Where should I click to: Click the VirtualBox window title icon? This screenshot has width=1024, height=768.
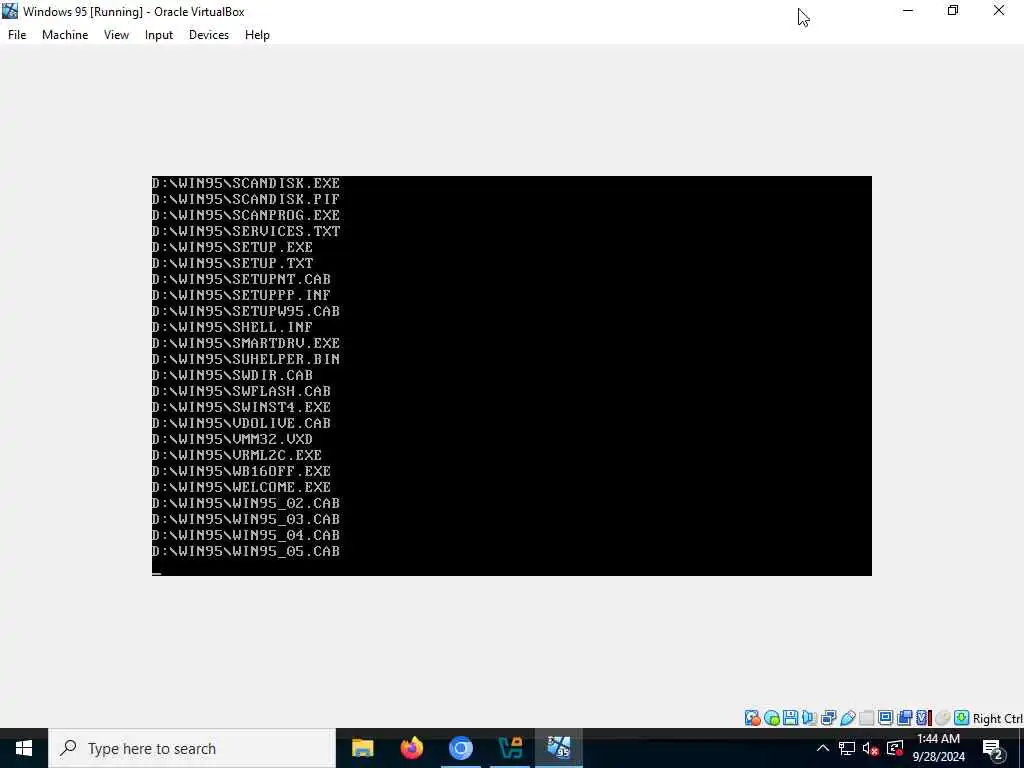coord(10,11)
